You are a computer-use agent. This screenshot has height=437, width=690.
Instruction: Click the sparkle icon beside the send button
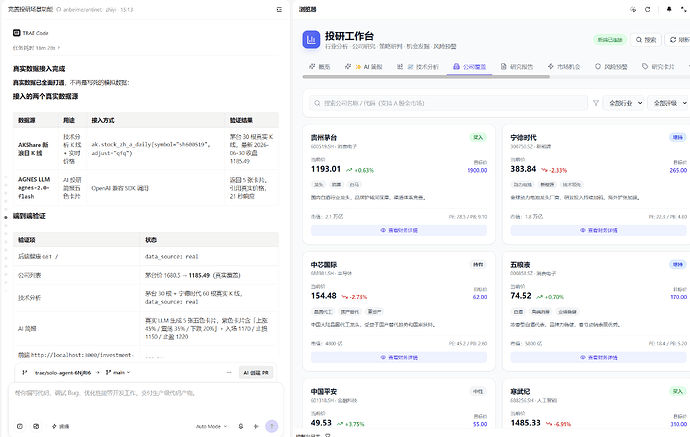pyautogui.click(x=256, y=426)
